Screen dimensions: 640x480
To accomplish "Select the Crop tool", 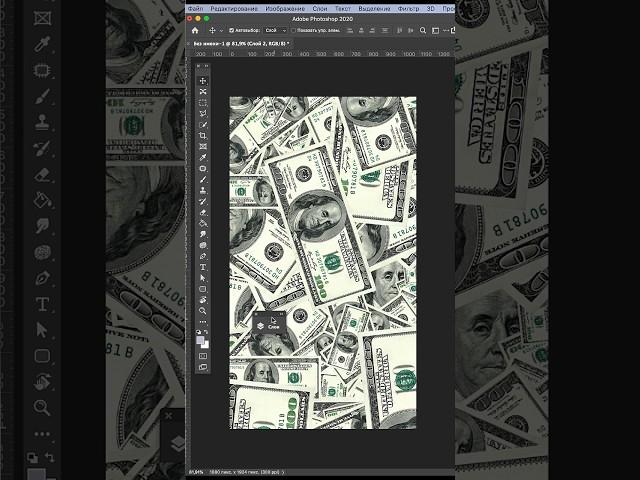I will [203, 136].
